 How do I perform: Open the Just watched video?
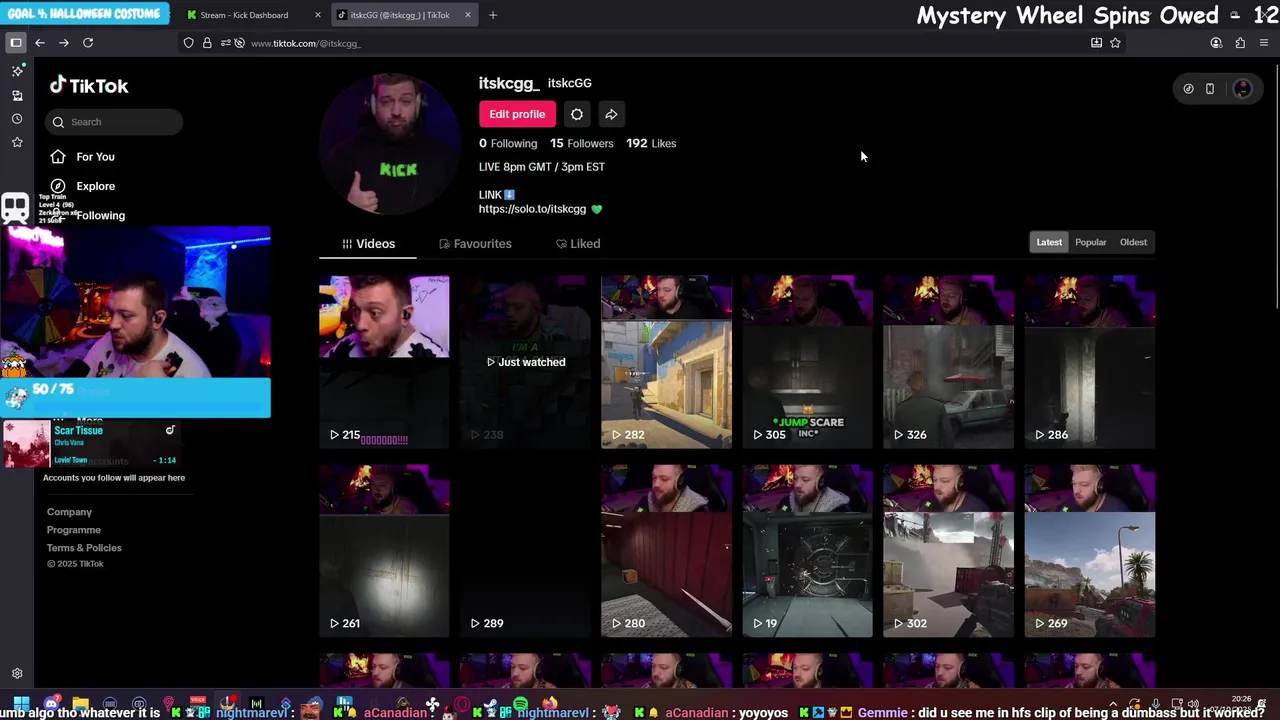[525, 362]
